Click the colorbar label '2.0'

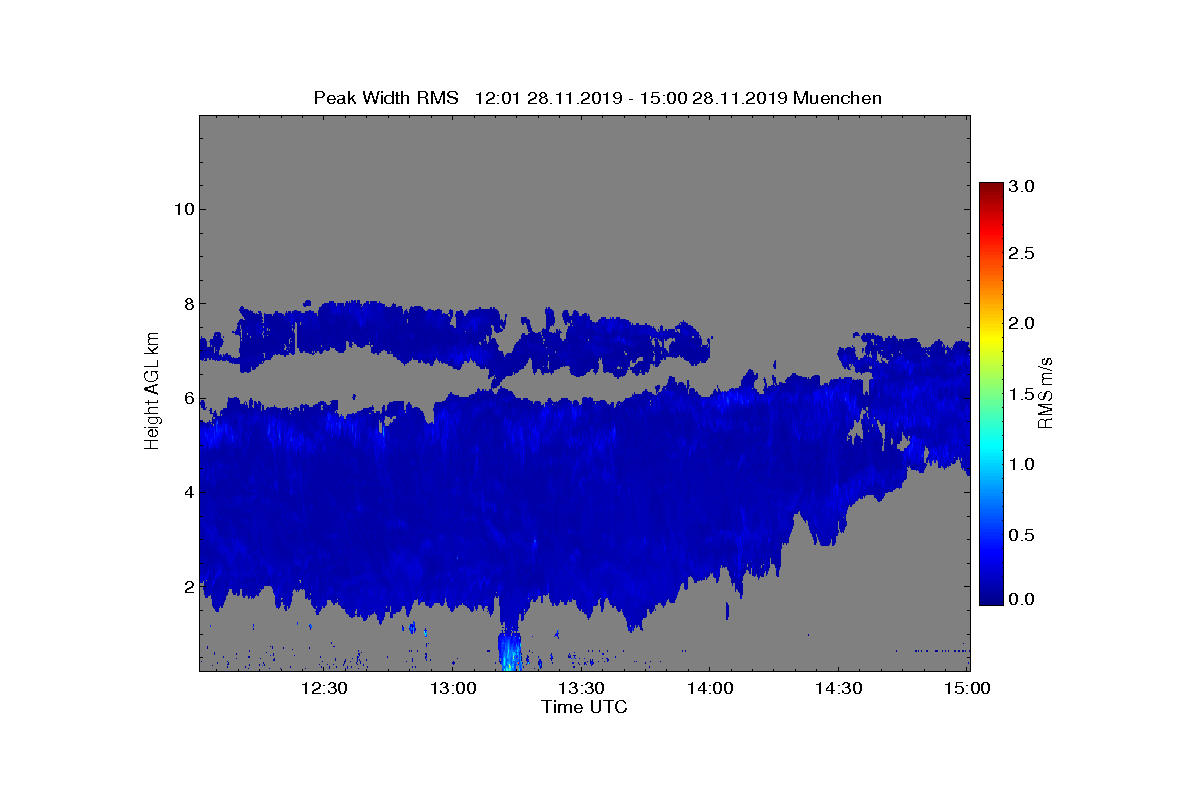point(1022,323)
